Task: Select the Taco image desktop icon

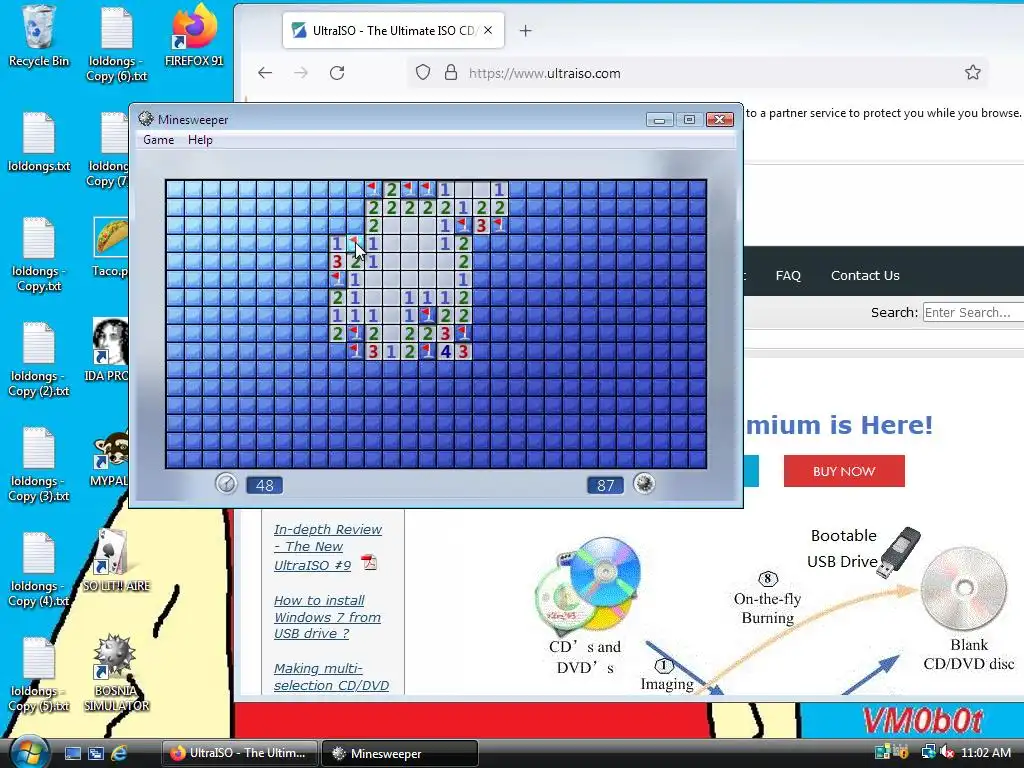Action: 110,247
